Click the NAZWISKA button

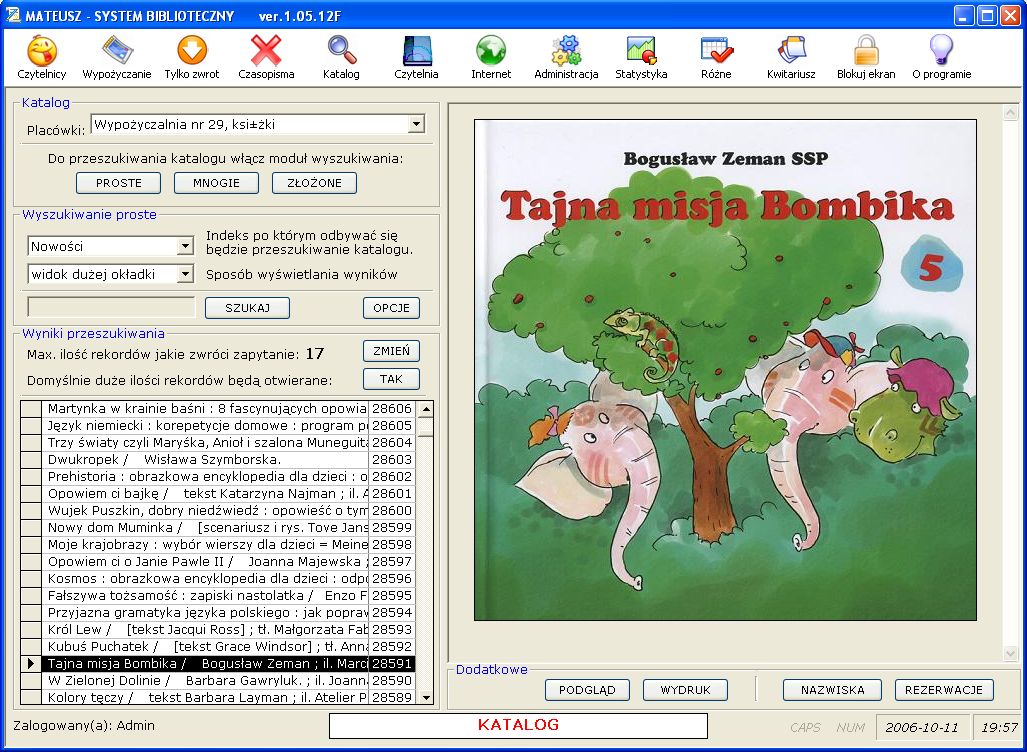[x=832, y=690]
